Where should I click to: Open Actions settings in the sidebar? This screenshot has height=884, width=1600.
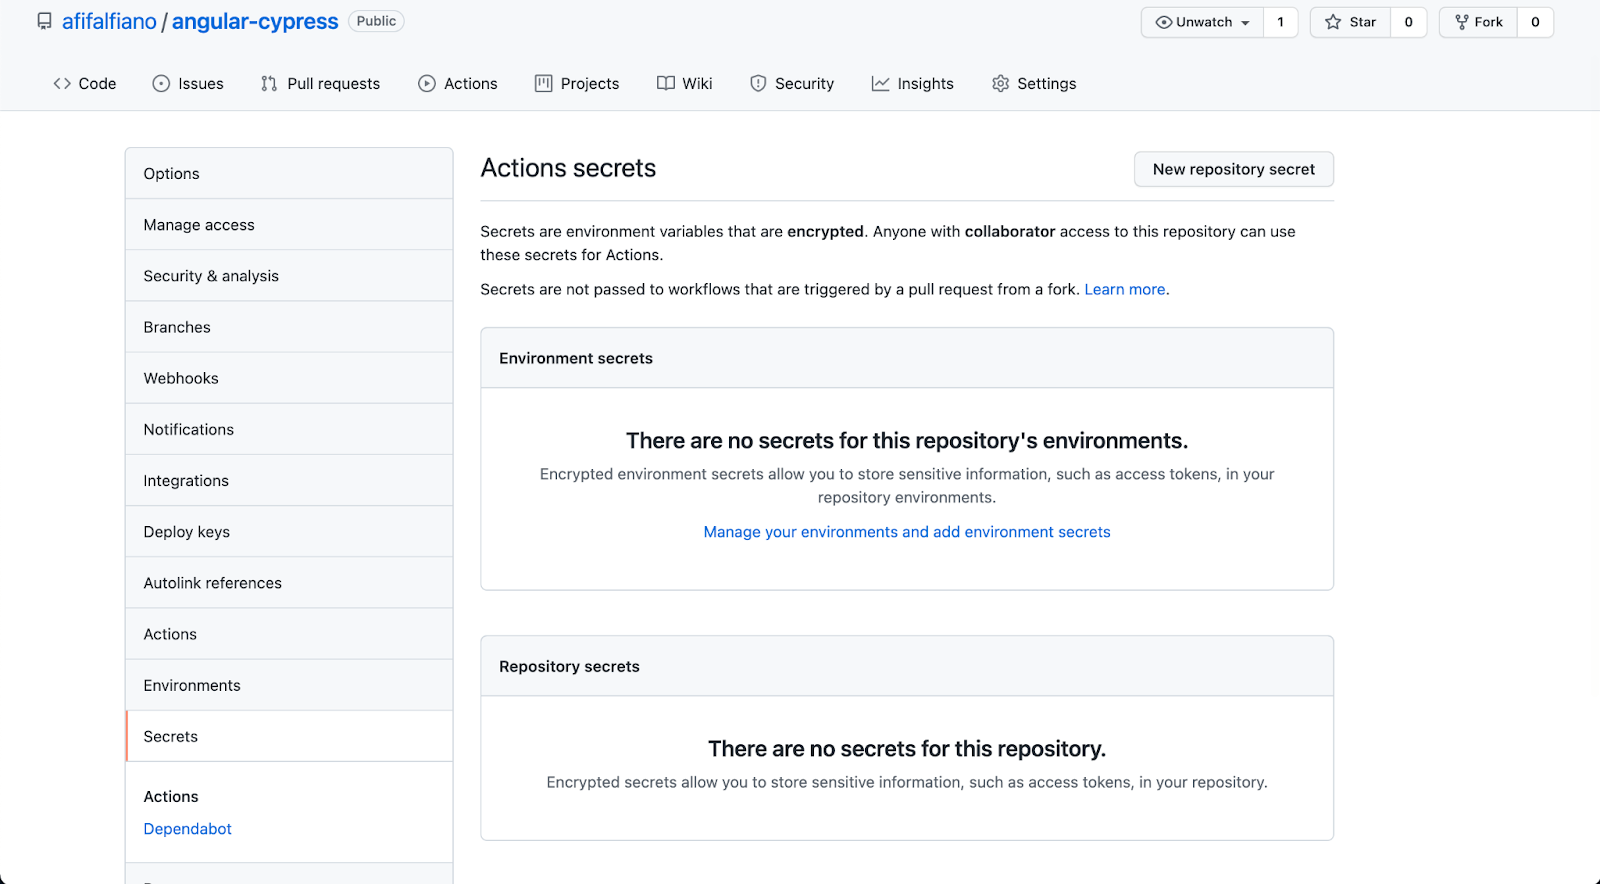pos(289,634)
